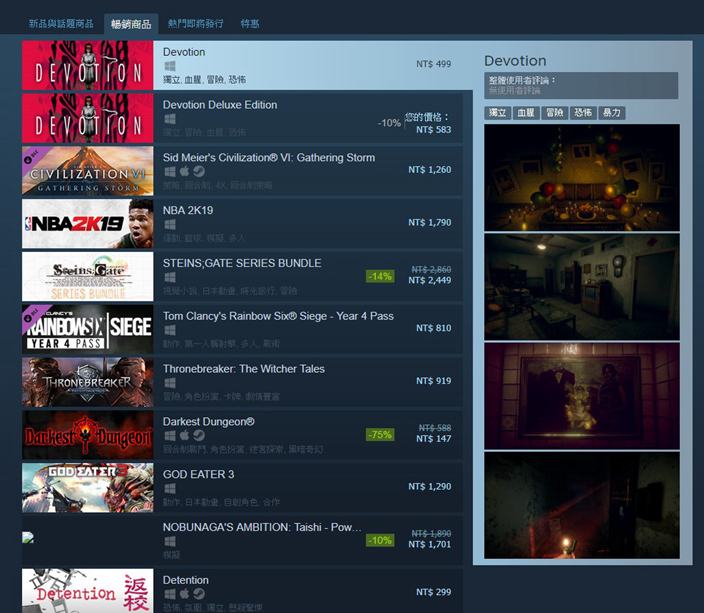Open the broken image for Nobunaga's Ambition
The height and width of the screenshot is (613, 704).
pos(28,537)
